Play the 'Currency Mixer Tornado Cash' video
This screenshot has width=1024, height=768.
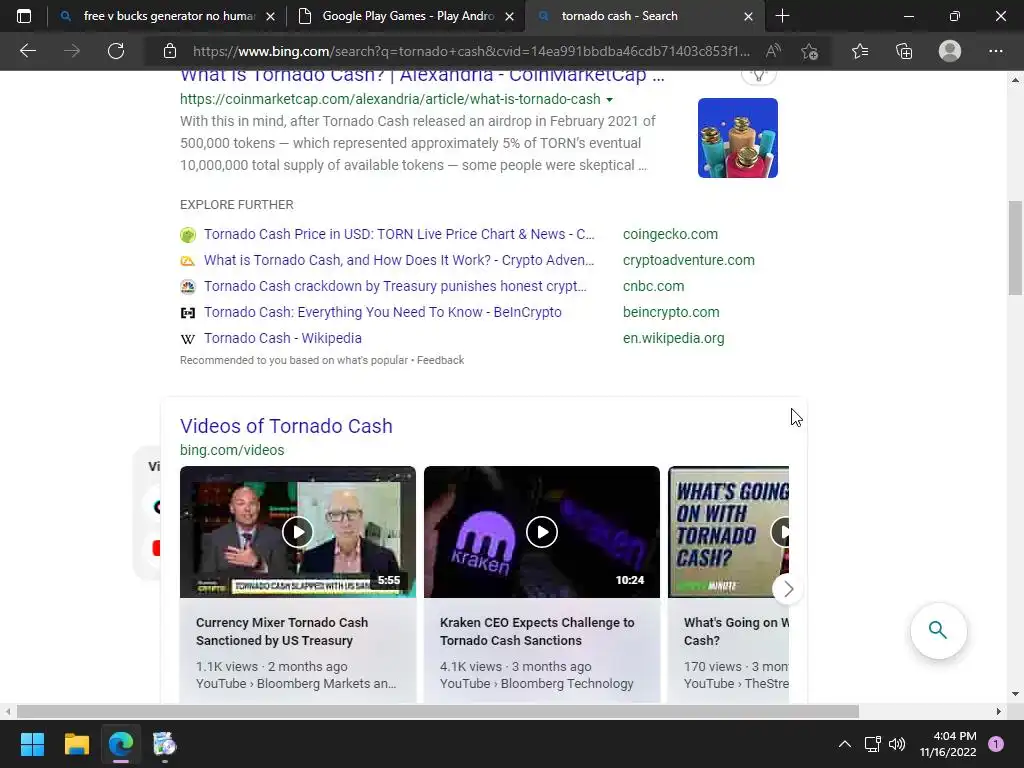click(298, 532)
